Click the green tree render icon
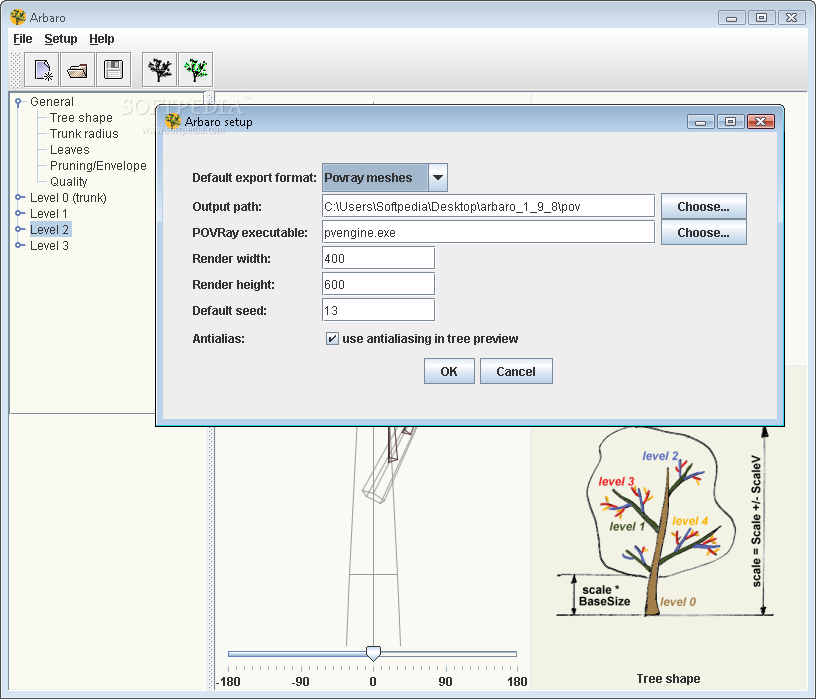Image resolution: width=816 pixels, height=699 pixels. click(196, 69)
